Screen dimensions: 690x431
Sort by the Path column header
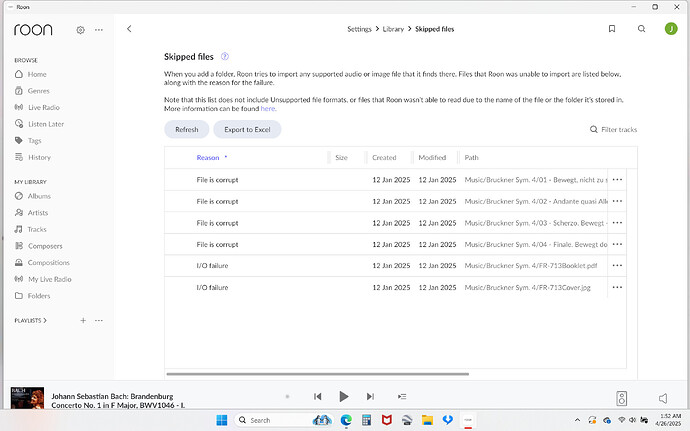click(x=471, y=158)
